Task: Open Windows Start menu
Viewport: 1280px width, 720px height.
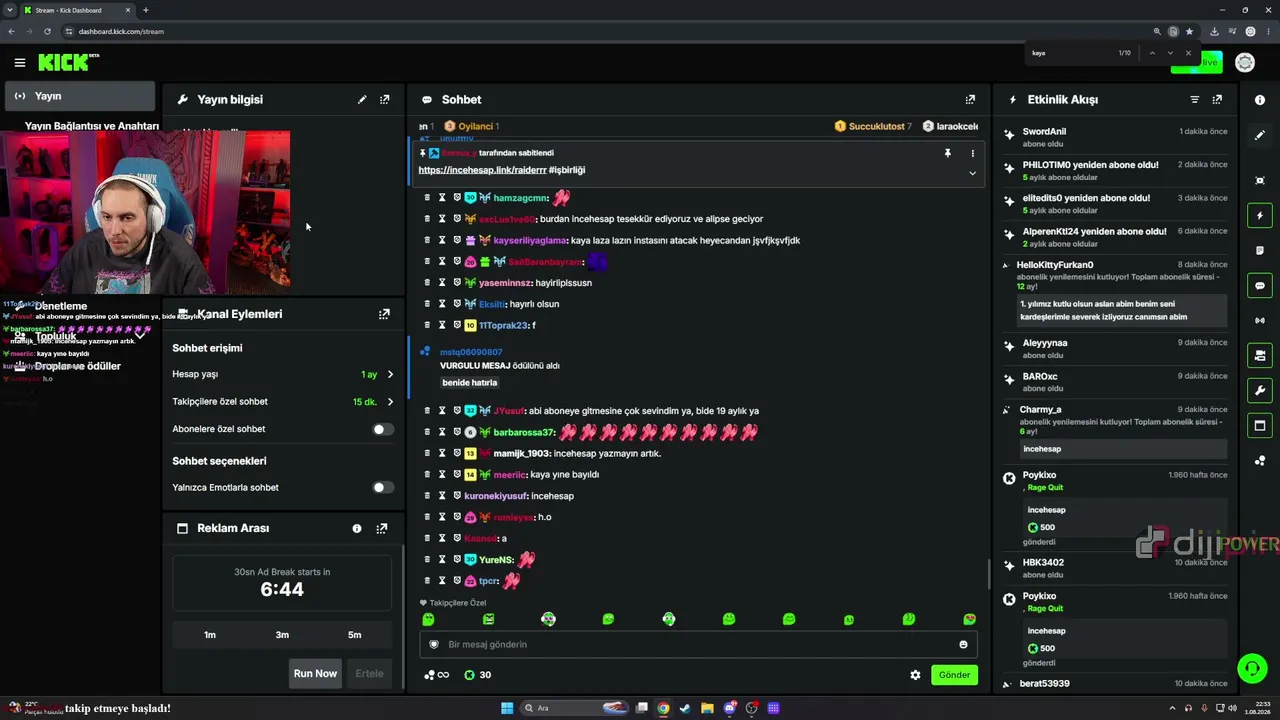Action: coord(507,708)
